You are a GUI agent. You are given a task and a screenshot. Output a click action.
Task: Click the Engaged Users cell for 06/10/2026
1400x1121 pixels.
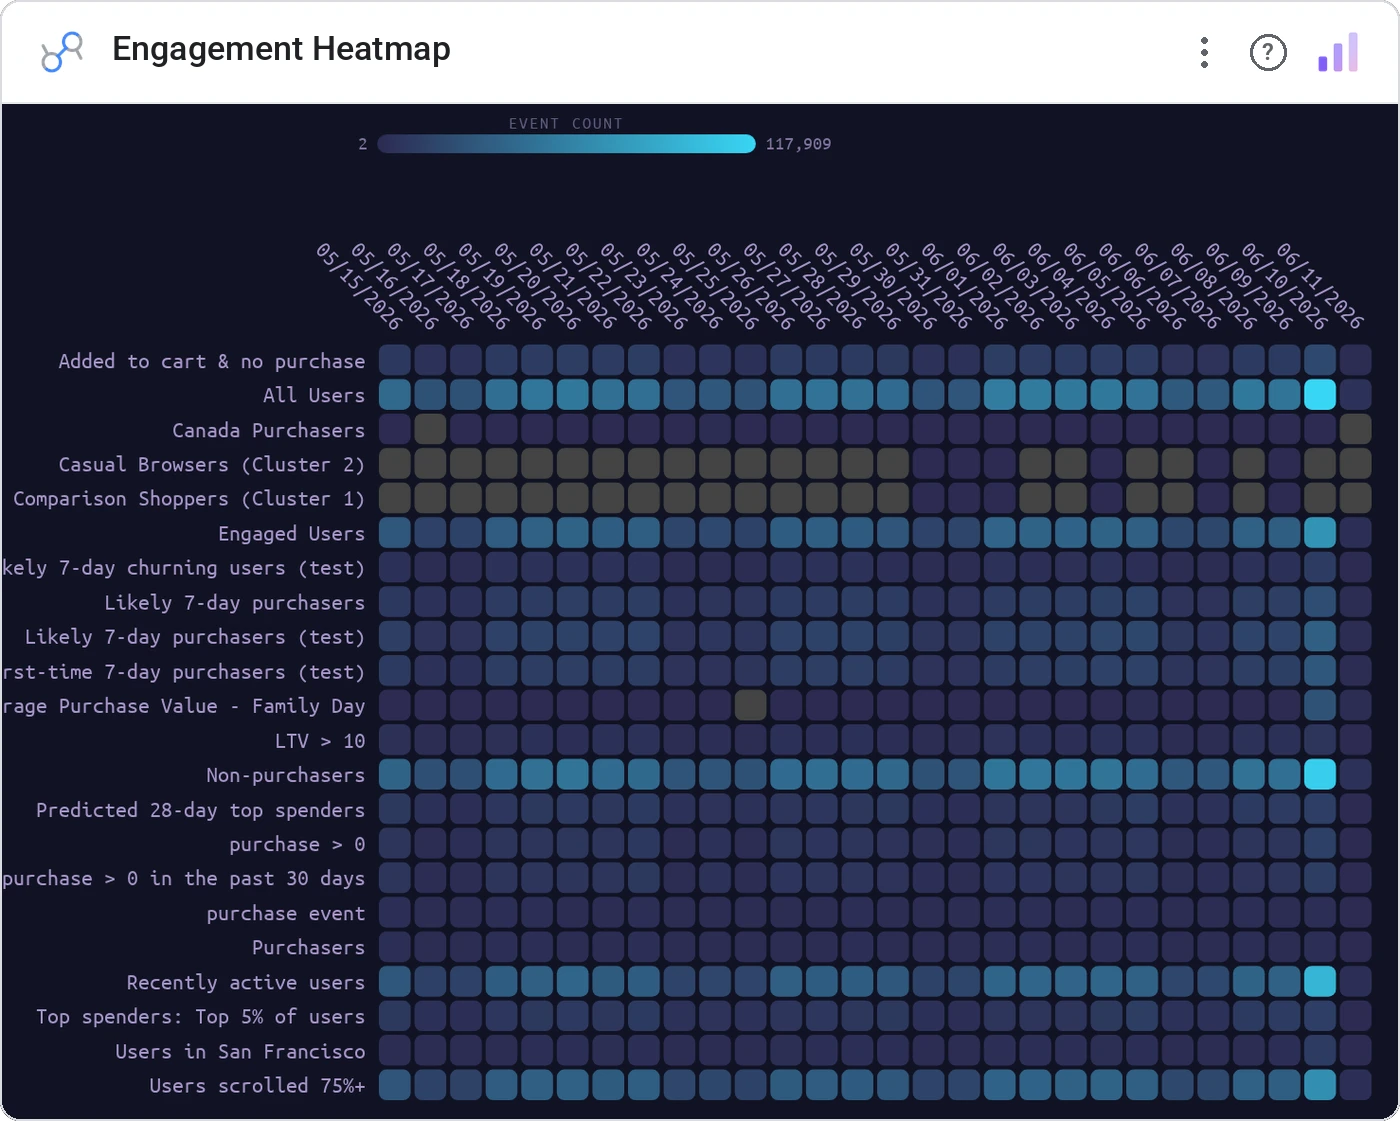pos(1320,532)
